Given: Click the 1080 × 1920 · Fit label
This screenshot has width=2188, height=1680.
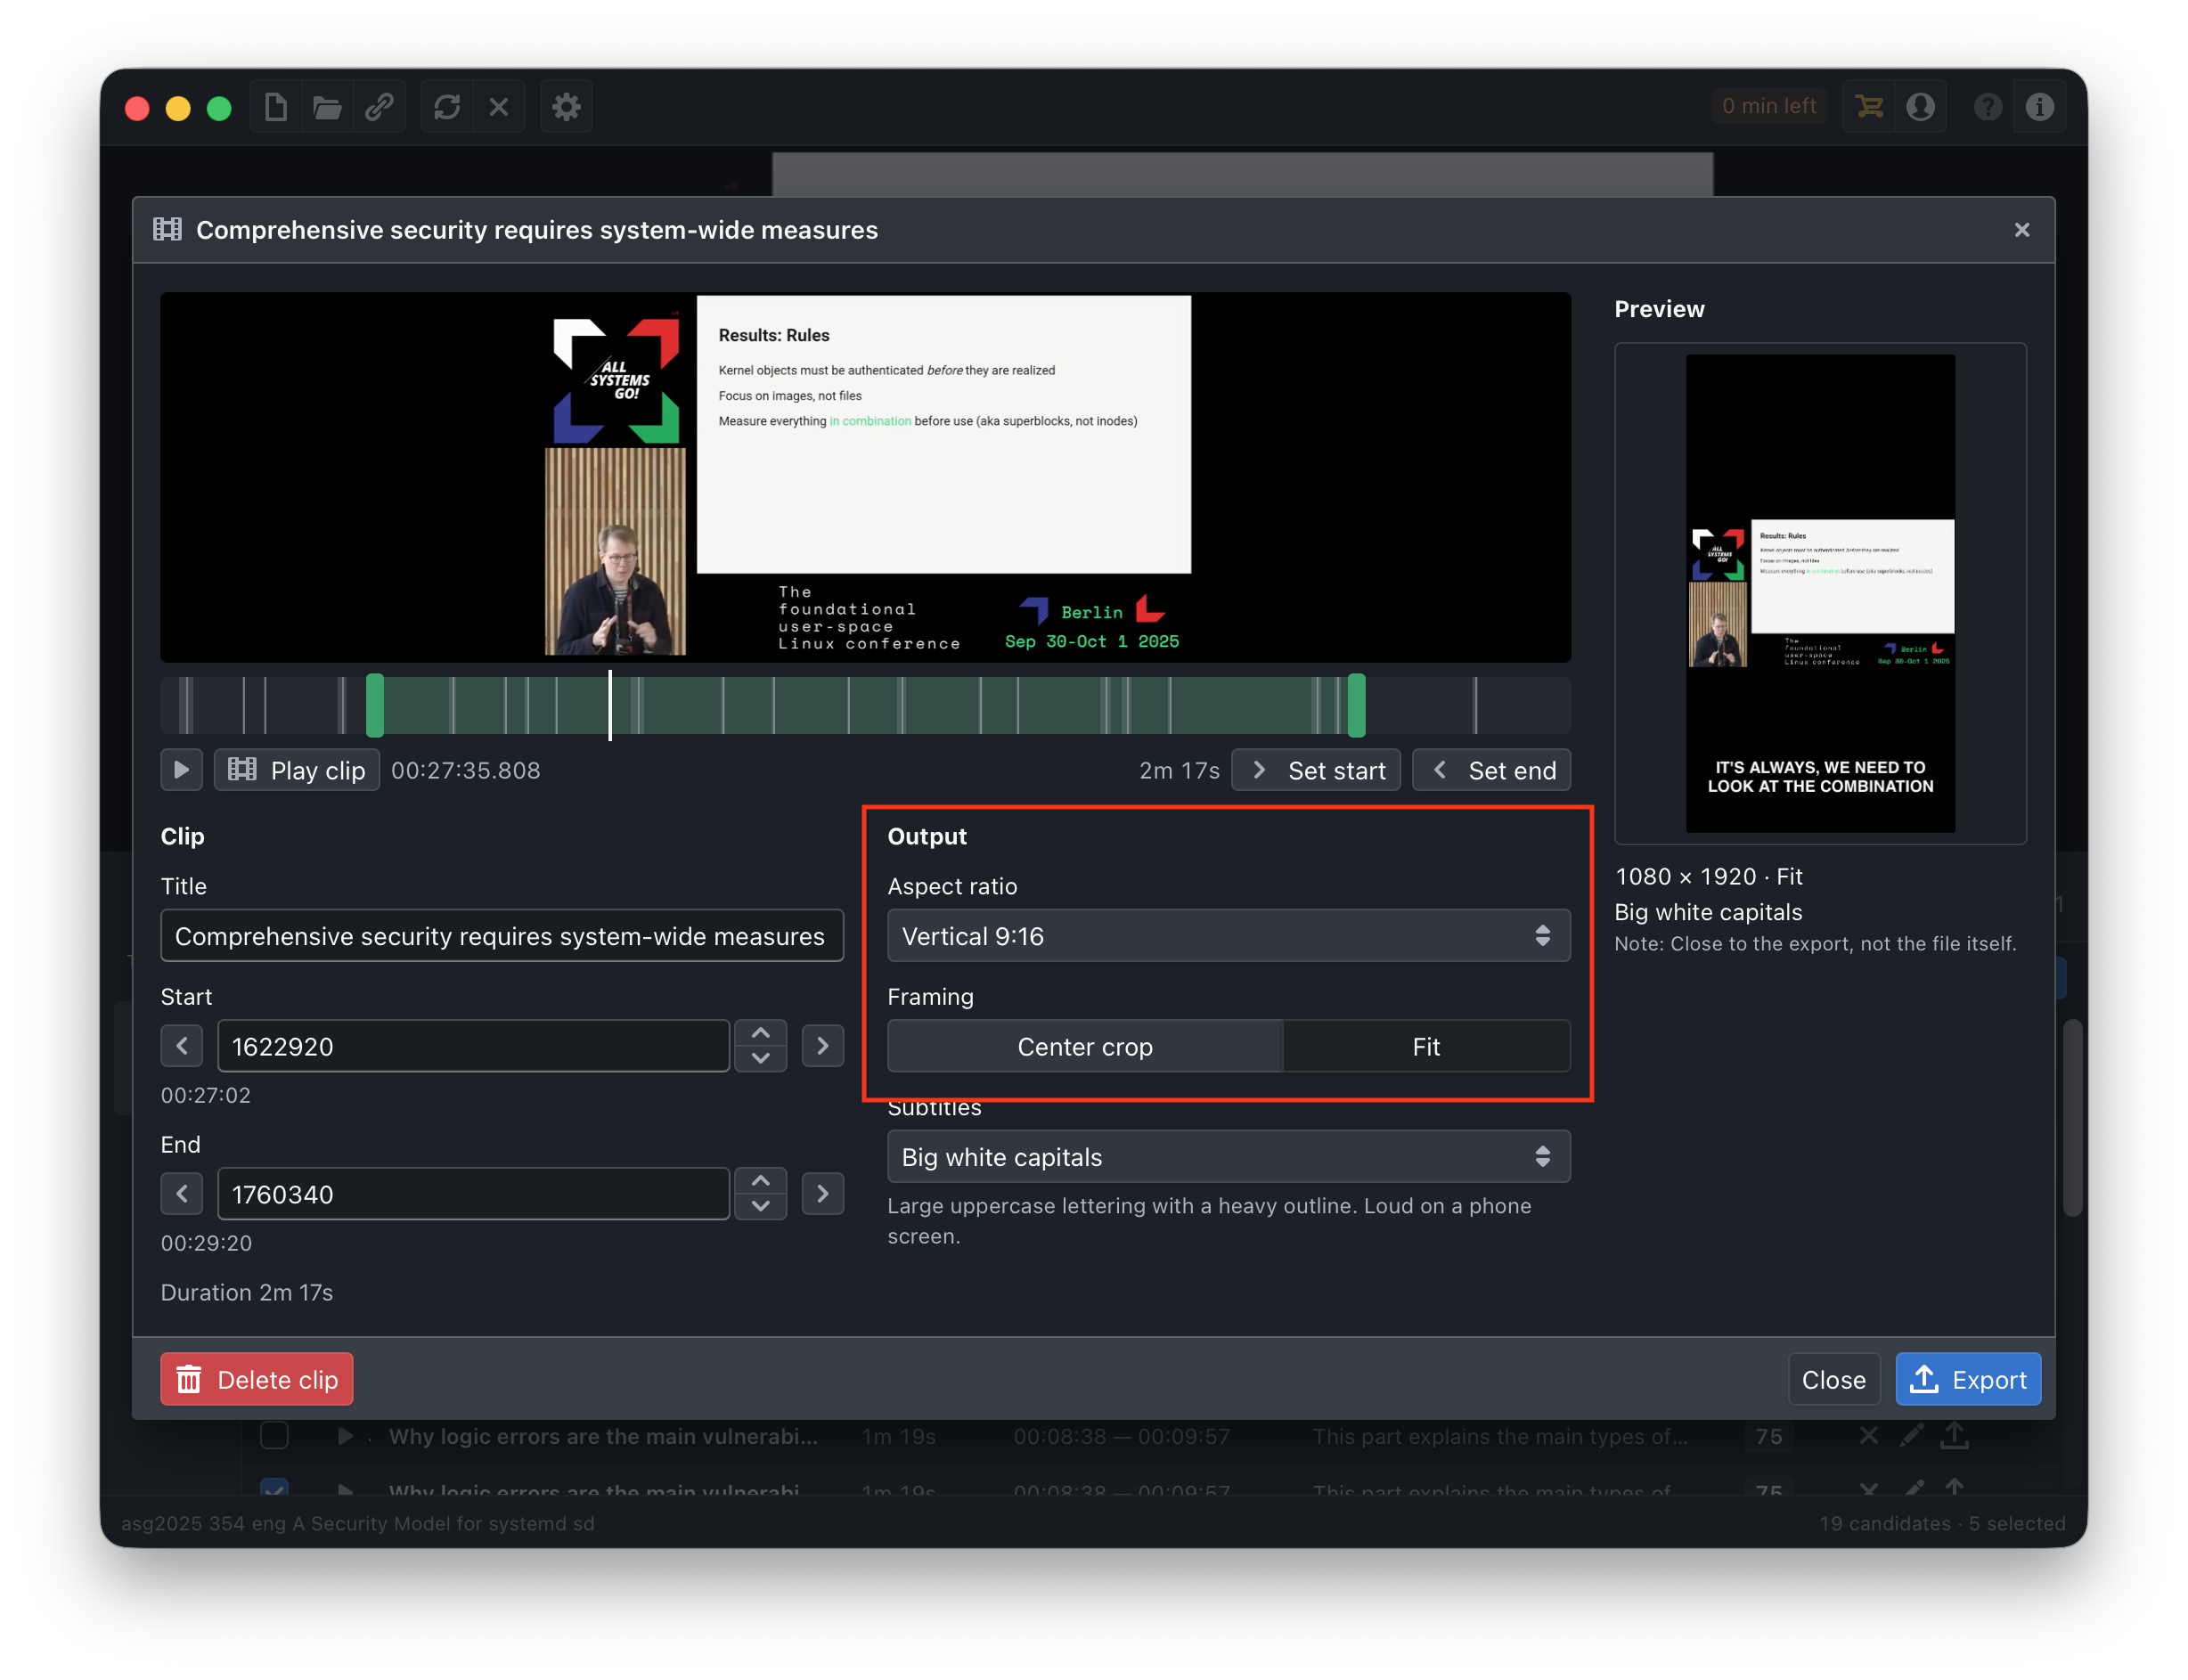Looking at the screenshot, I should click(x=1709, y=876).
